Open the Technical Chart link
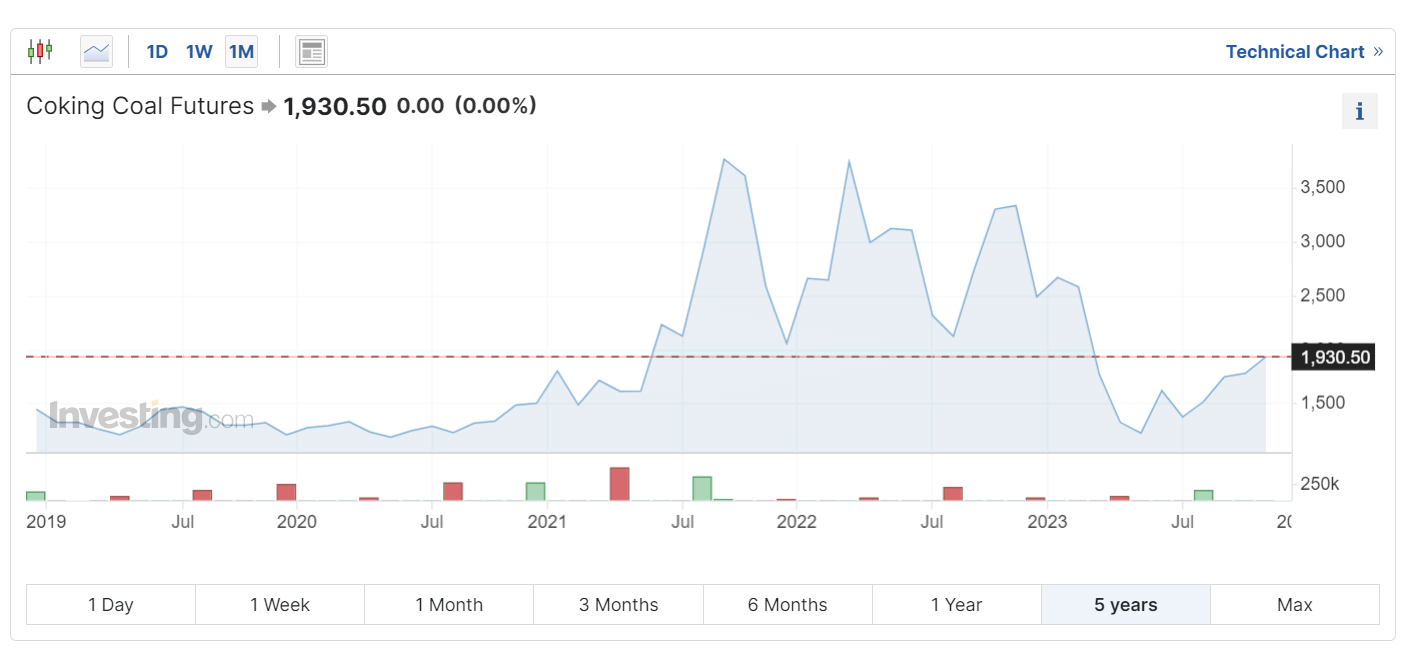Viewport: 1410px width, 657px height. (x=1294, y=52)
